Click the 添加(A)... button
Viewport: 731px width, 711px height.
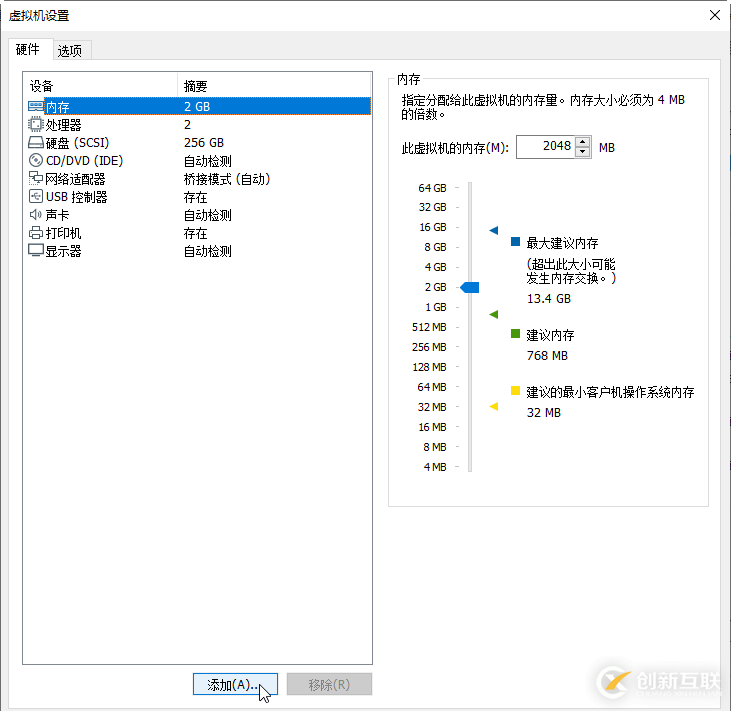point(233,684)
